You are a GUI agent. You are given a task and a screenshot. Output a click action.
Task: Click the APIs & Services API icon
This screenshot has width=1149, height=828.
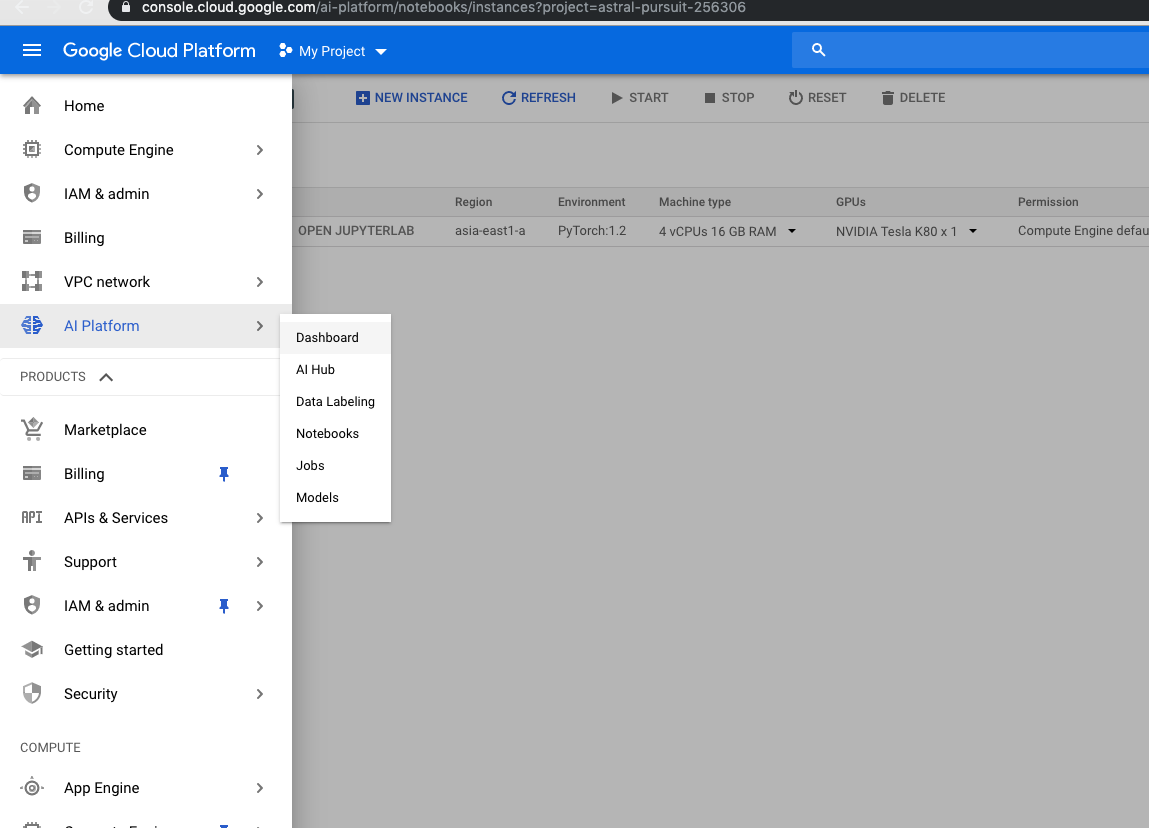click(x=32, y=517)
